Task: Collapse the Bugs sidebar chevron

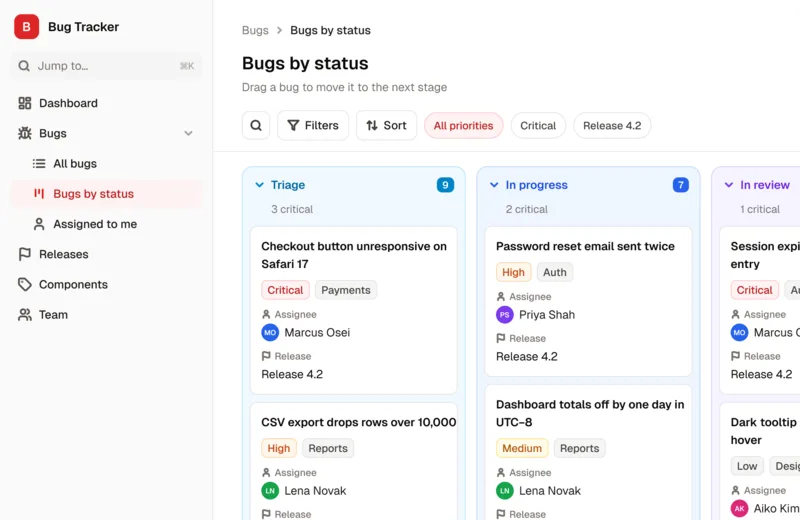Action: 188,133
